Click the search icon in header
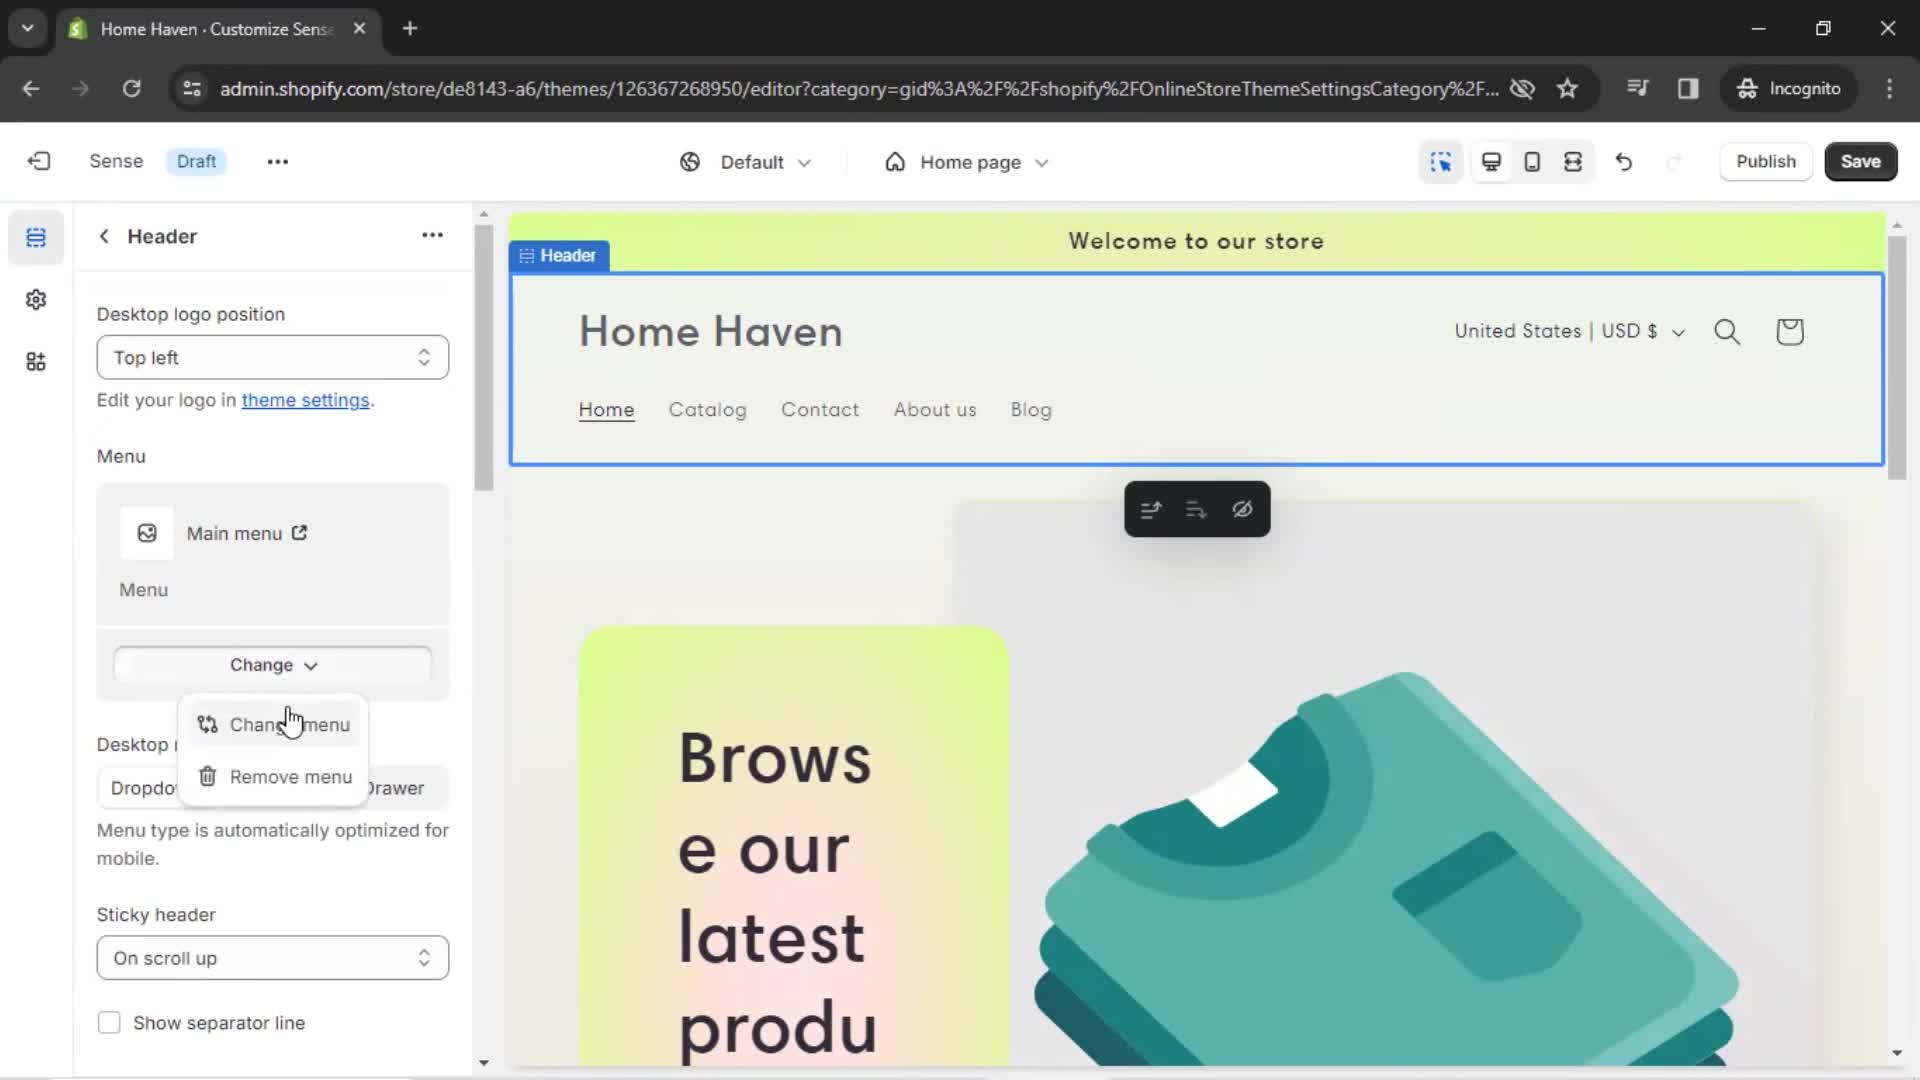Image resolution: width=1920 pixels, height=1080 pixels. 1727,332
